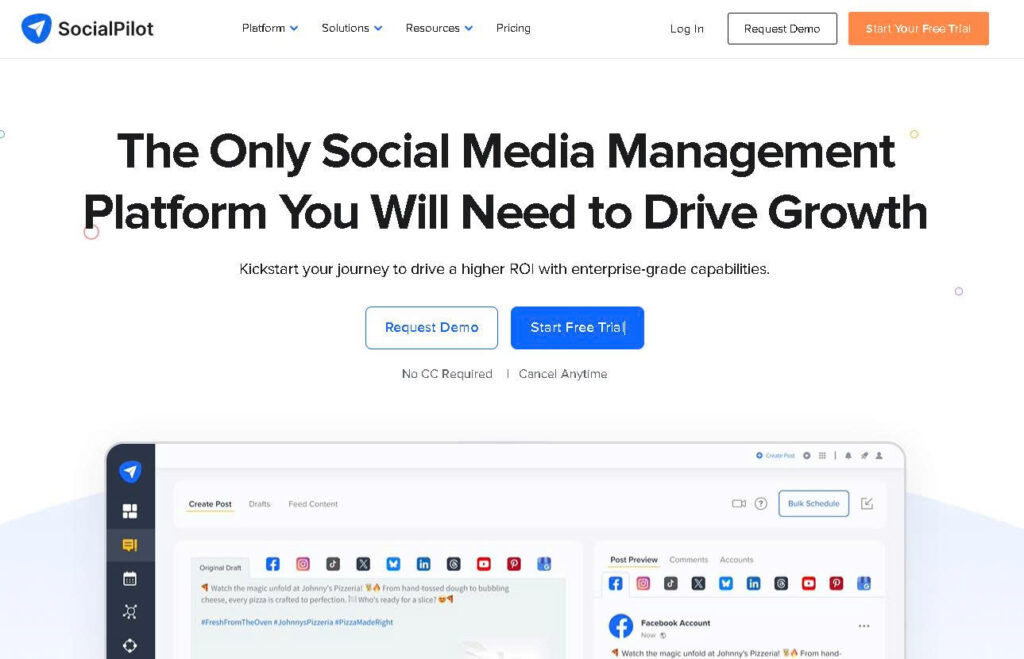Open the dashboard grid icon in the sidebar

(130, 511)
